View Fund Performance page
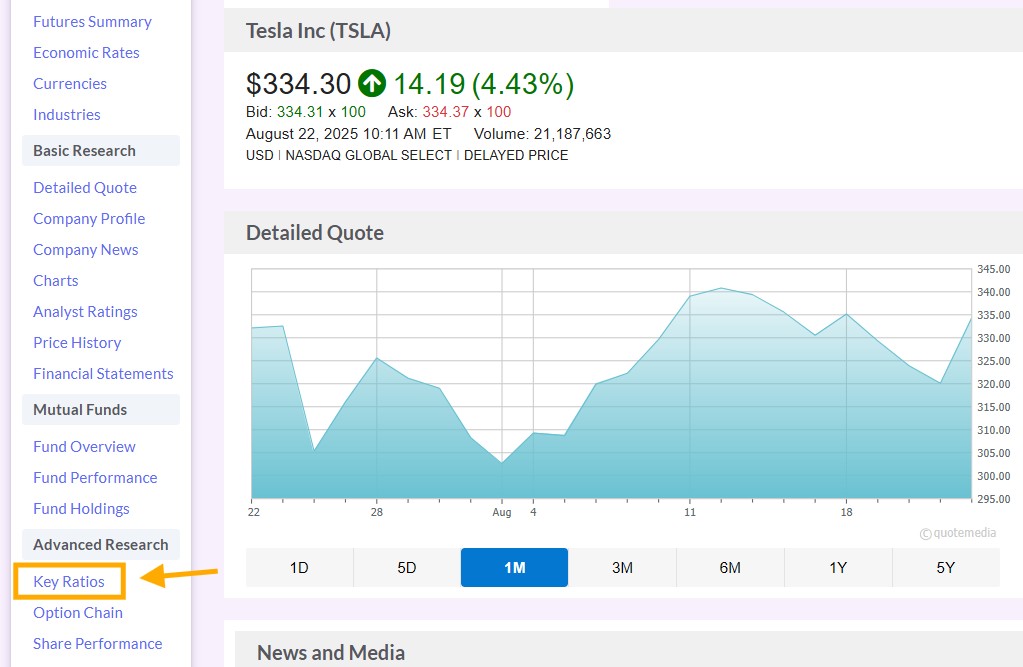The image size is (1023, 667). [95, 478]
